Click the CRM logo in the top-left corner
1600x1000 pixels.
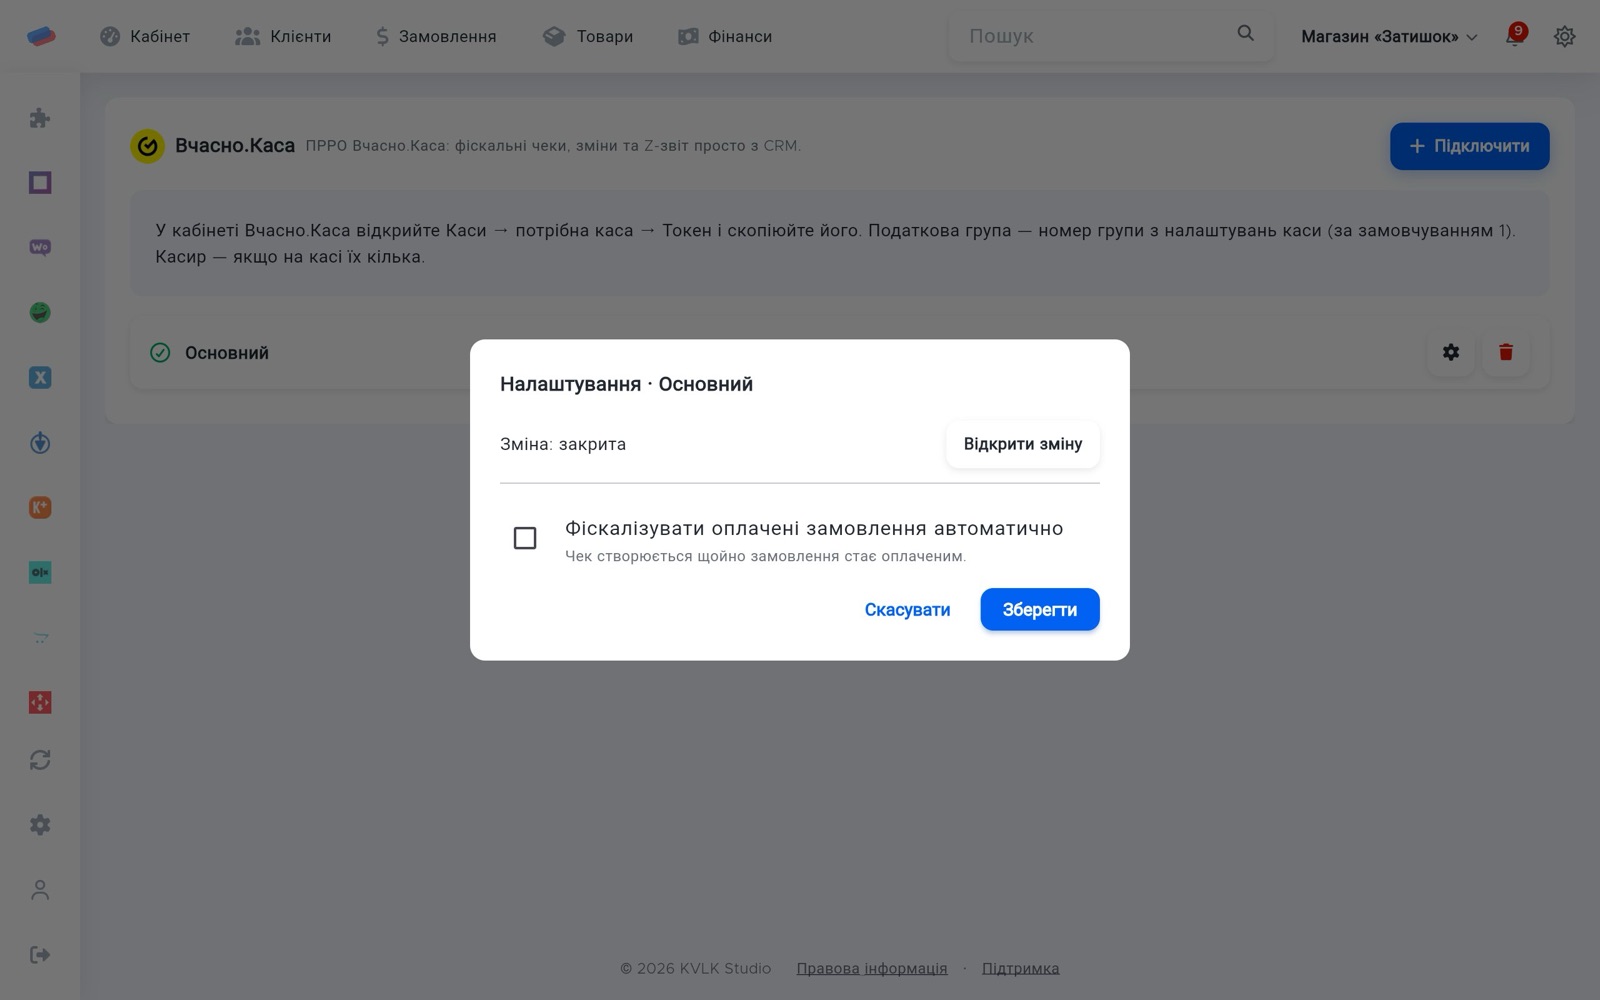tap(41, 36)
